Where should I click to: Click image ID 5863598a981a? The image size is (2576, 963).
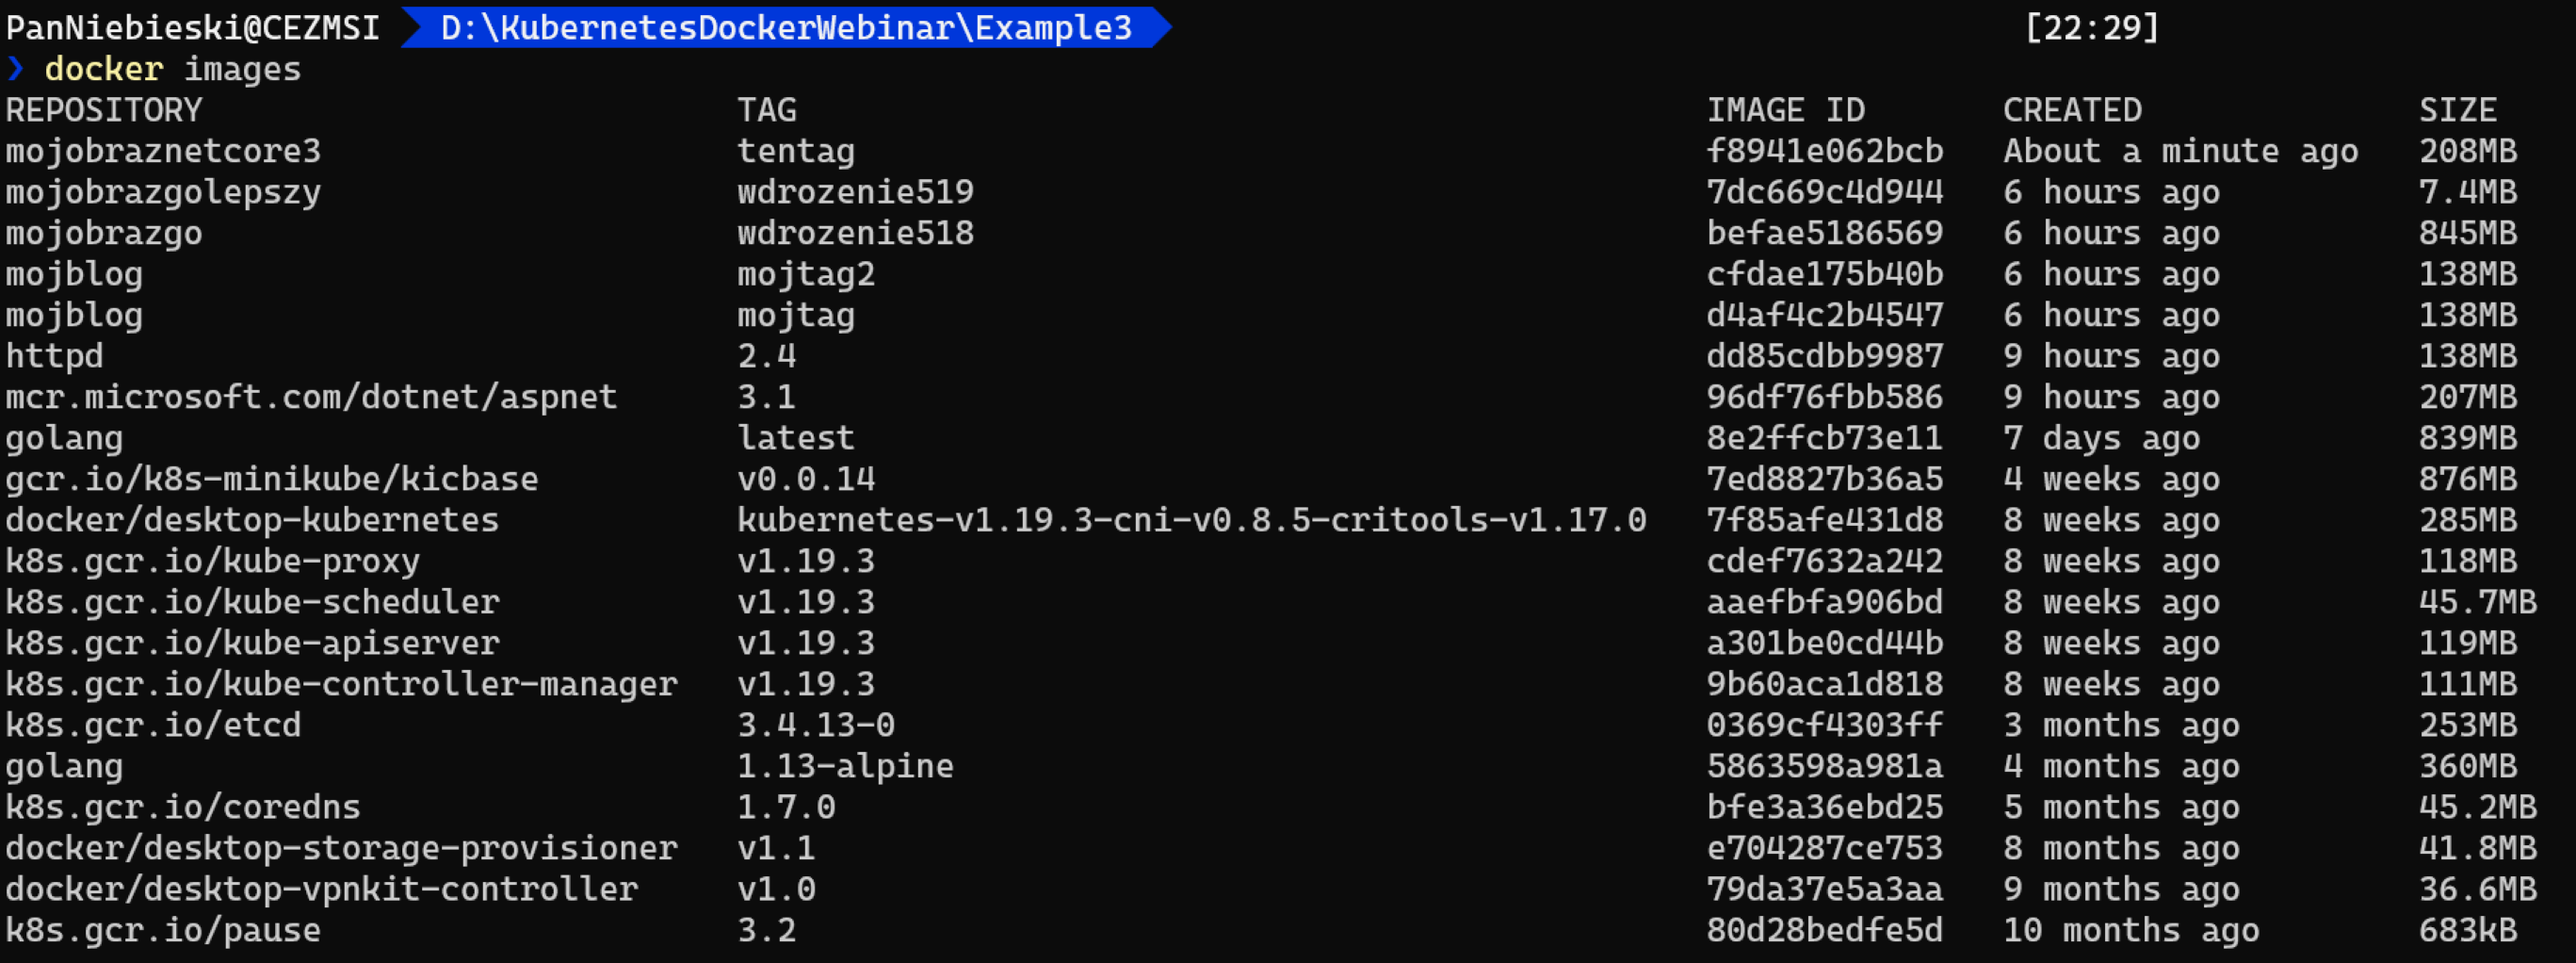(x=1825, y=765)
